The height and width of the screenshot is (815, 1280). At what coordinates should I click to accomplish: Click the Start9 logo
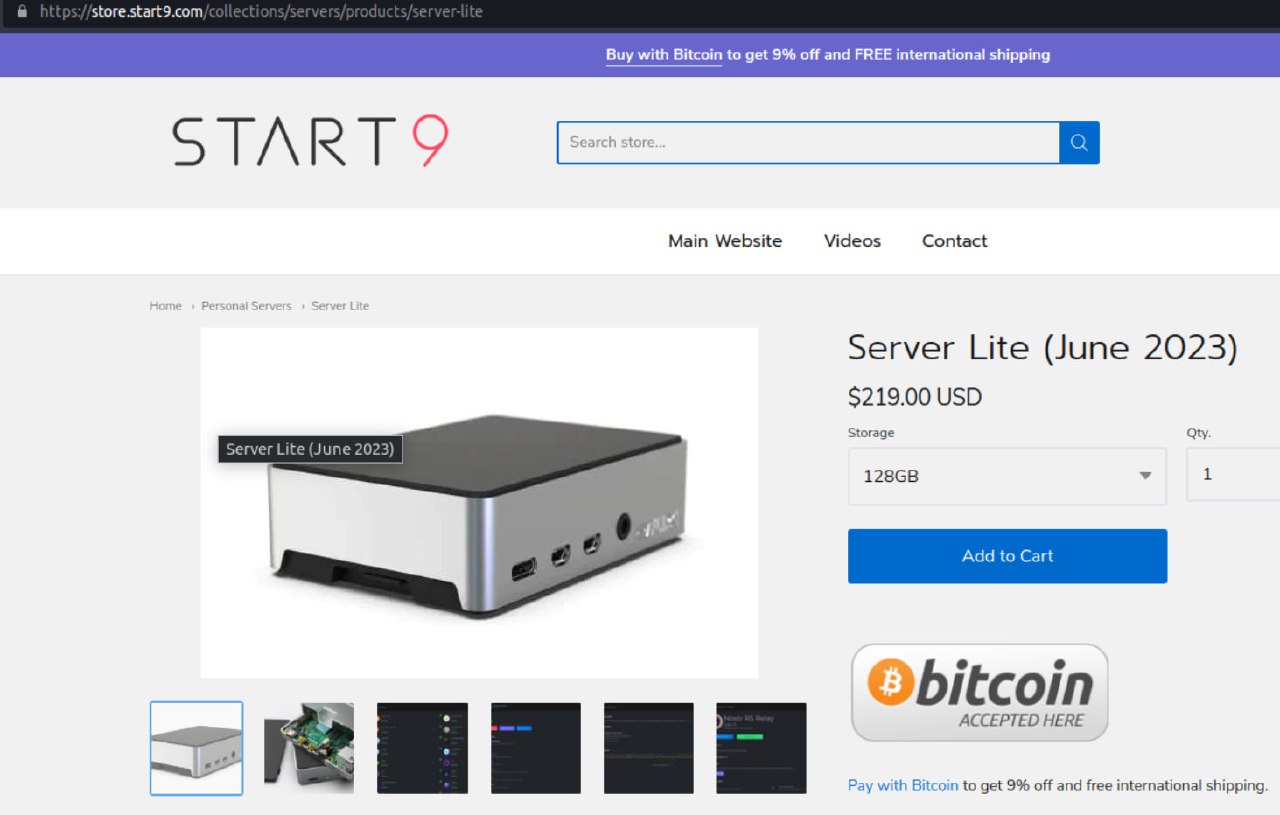pyautogui.click(x=310, y=142)
